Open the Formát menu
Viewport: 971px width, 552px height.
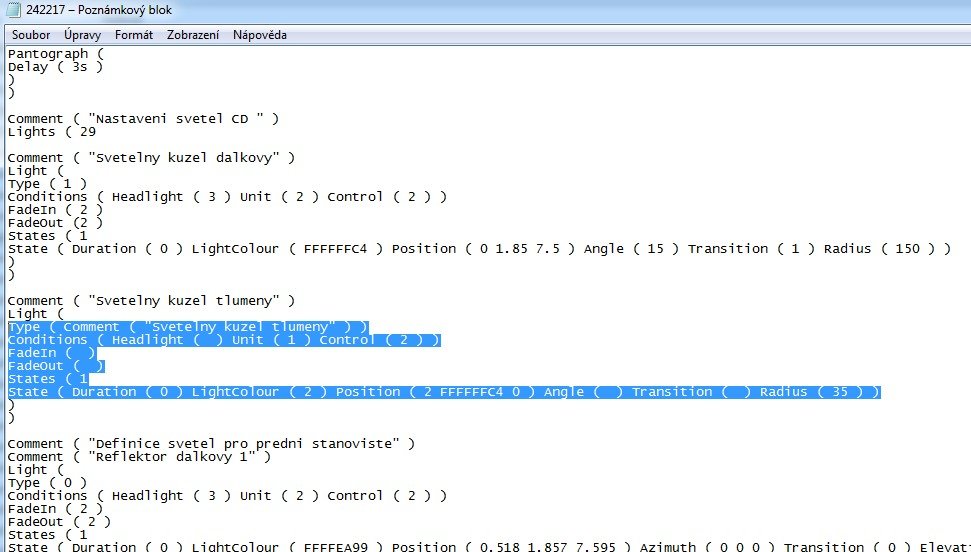pos(134,35)
